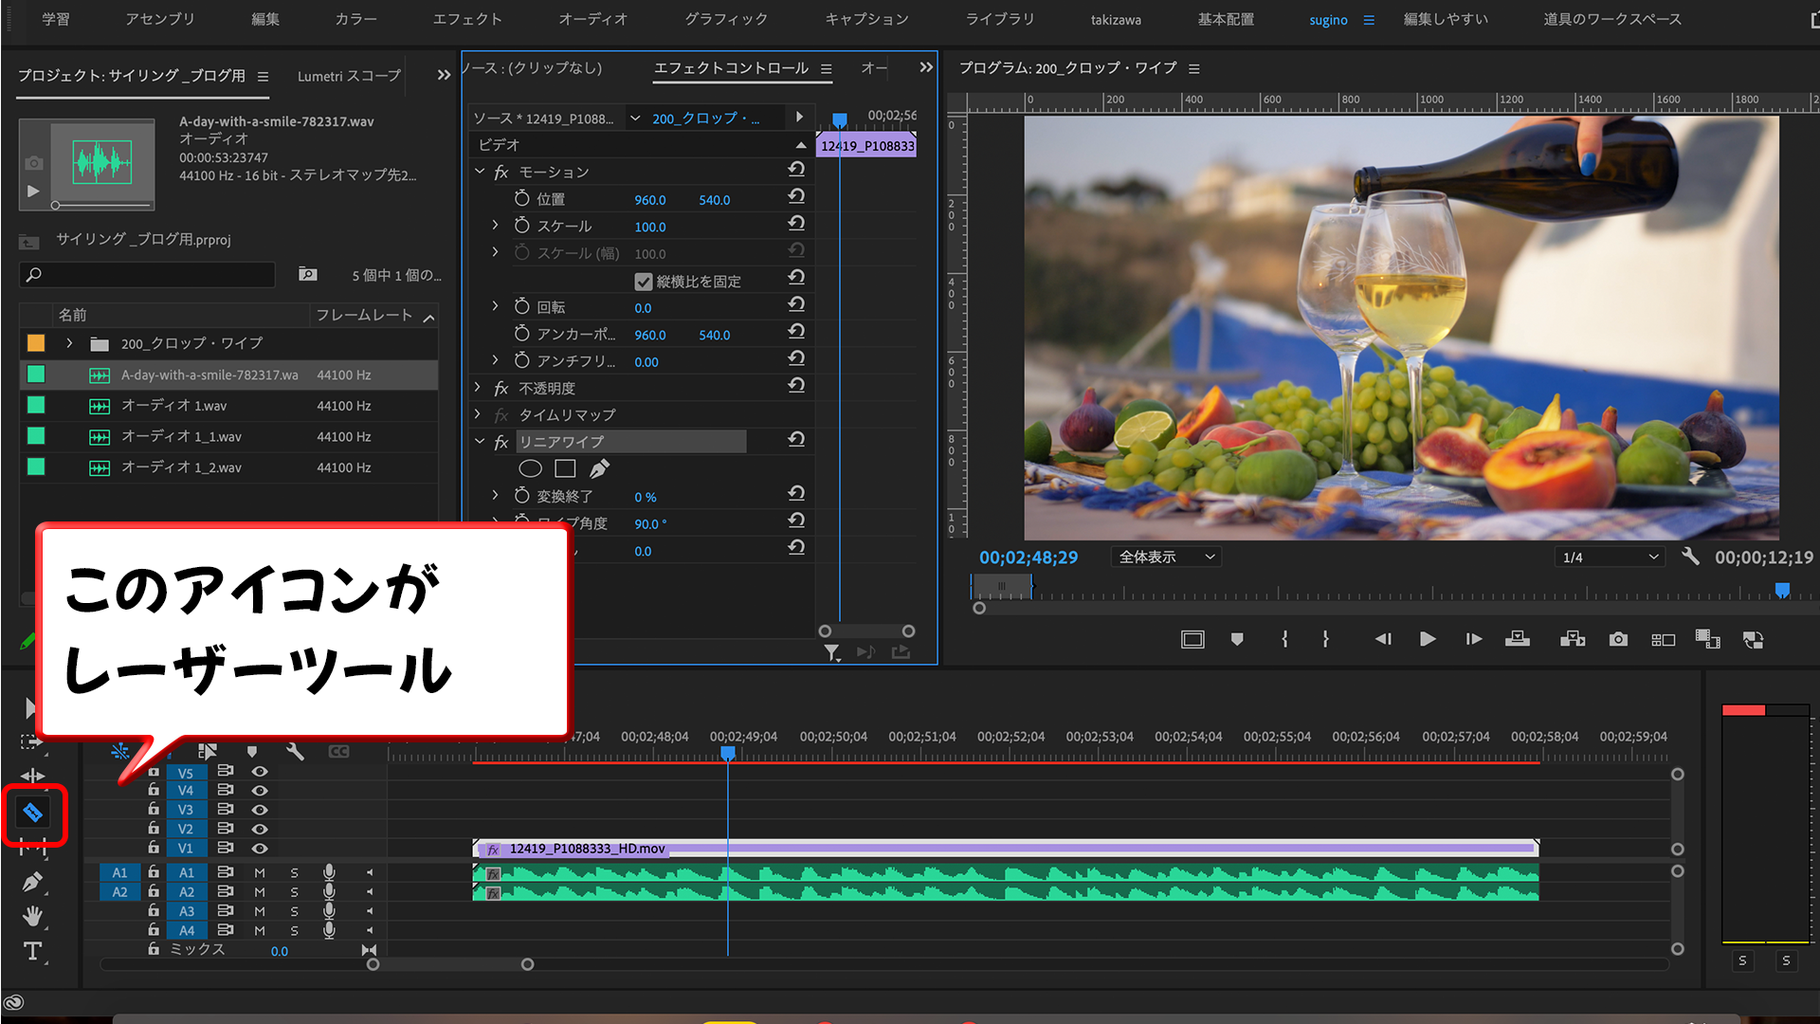
Task: Click the Captions CC icon in timeline
Action: pos(337,751)
